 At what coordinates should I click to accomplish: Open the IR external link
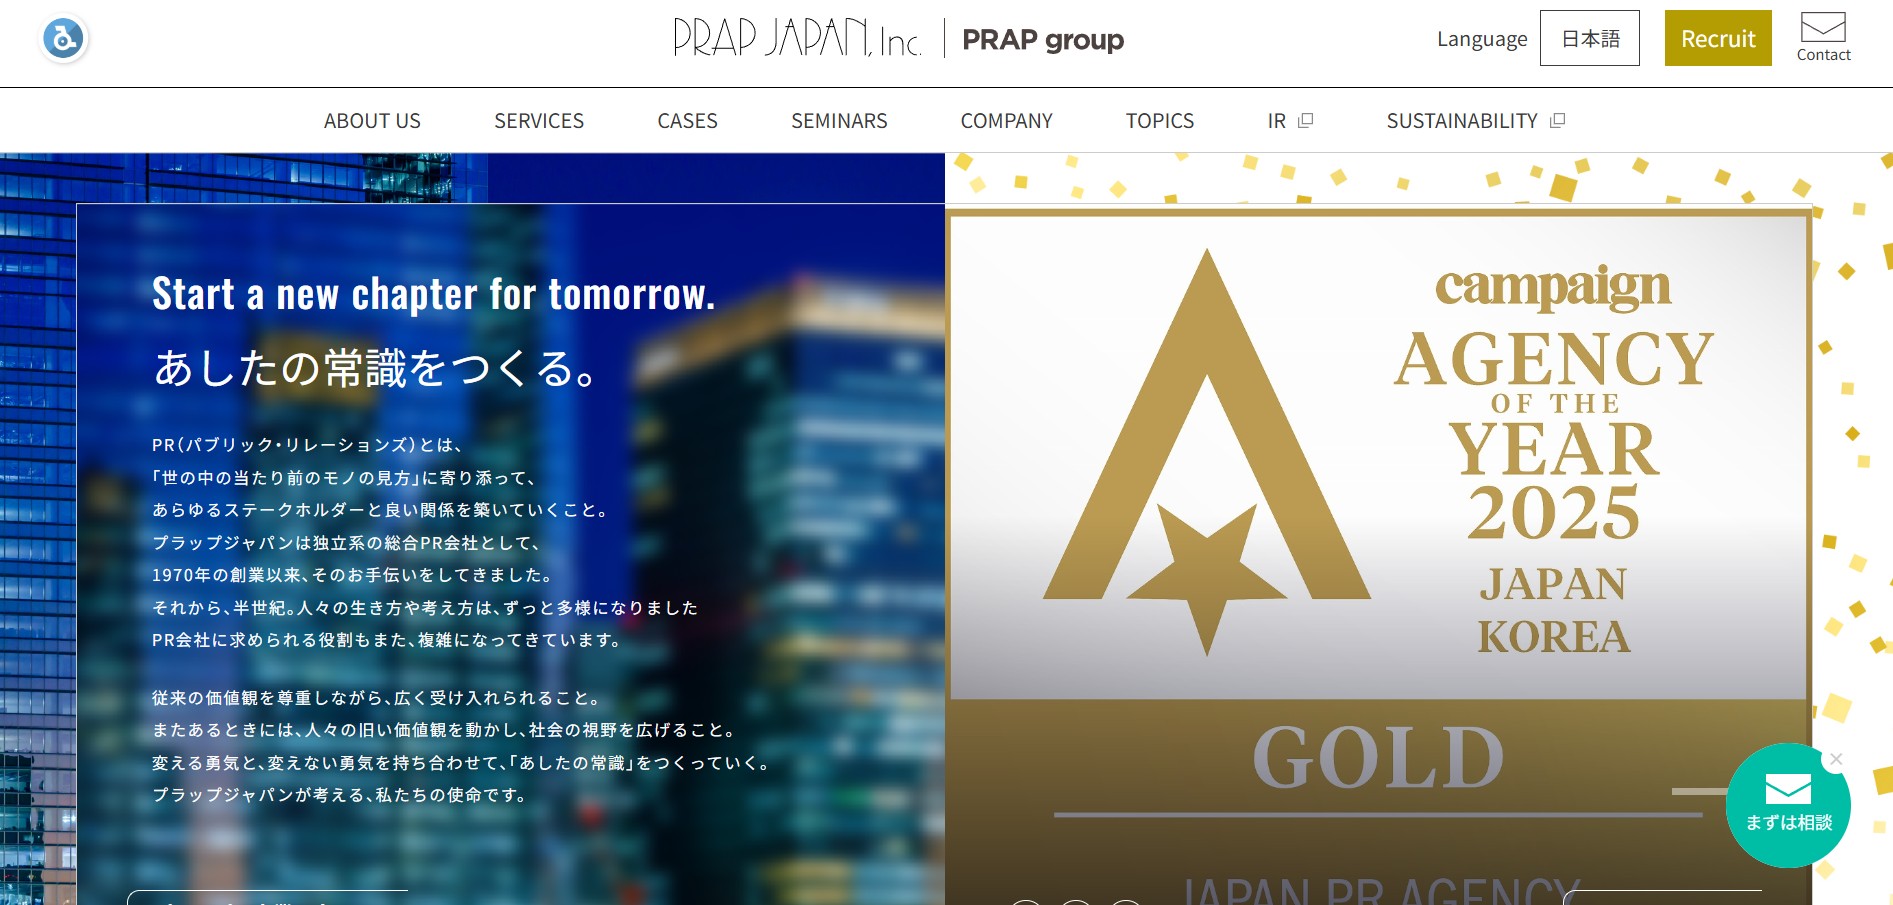[1290, 121]
